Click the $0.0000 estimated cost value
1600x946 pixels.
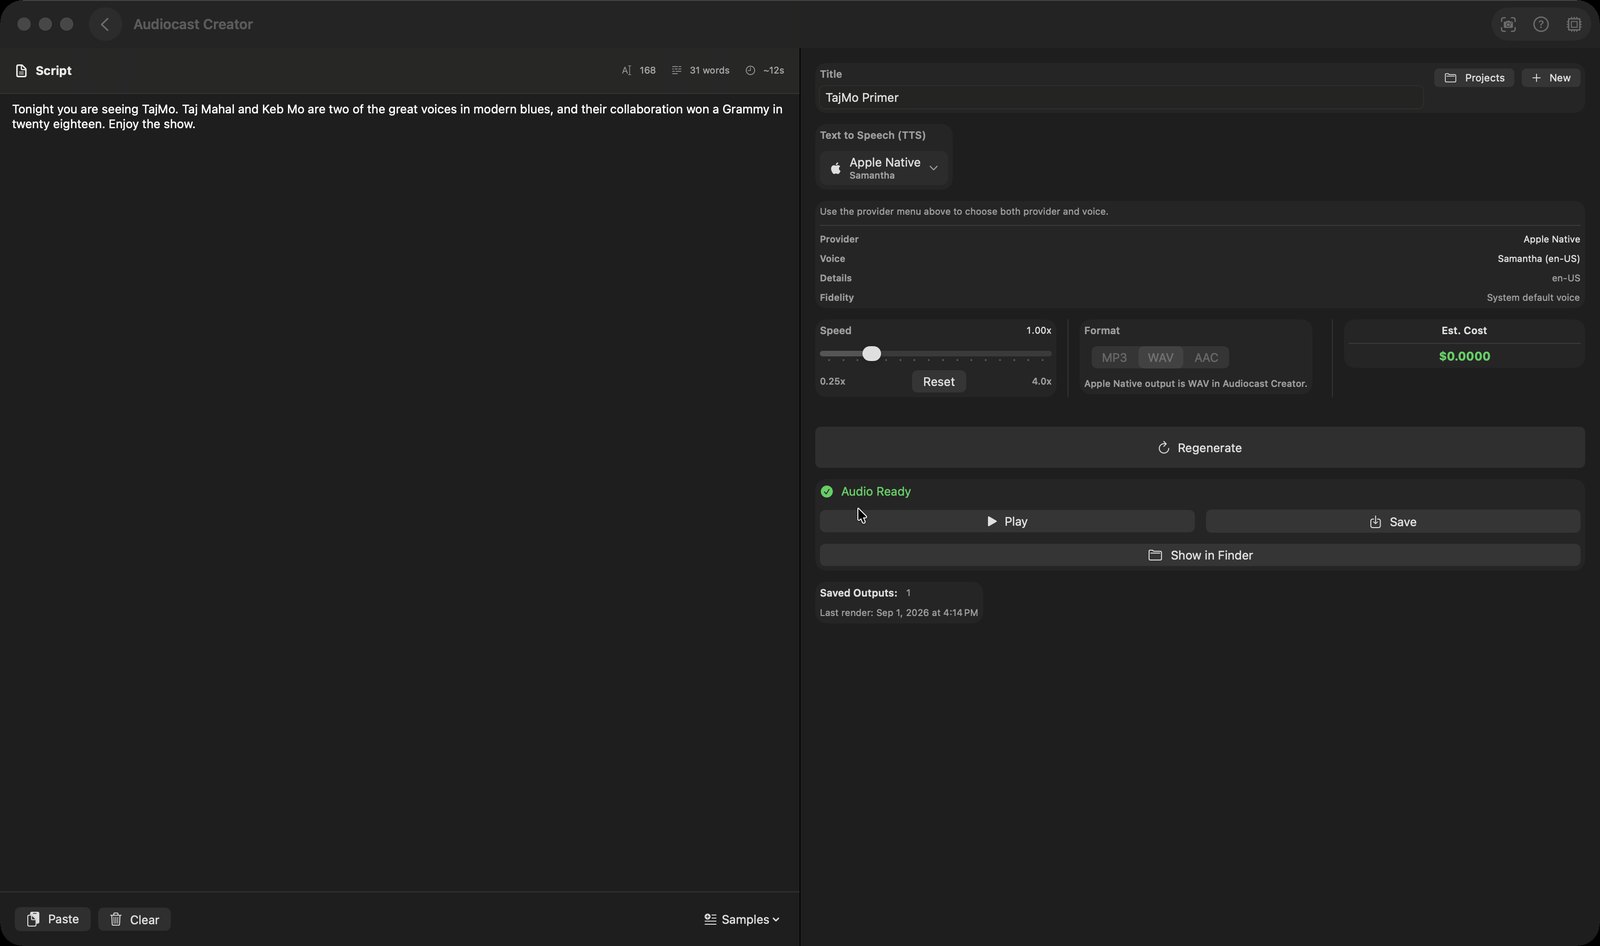1464,356
